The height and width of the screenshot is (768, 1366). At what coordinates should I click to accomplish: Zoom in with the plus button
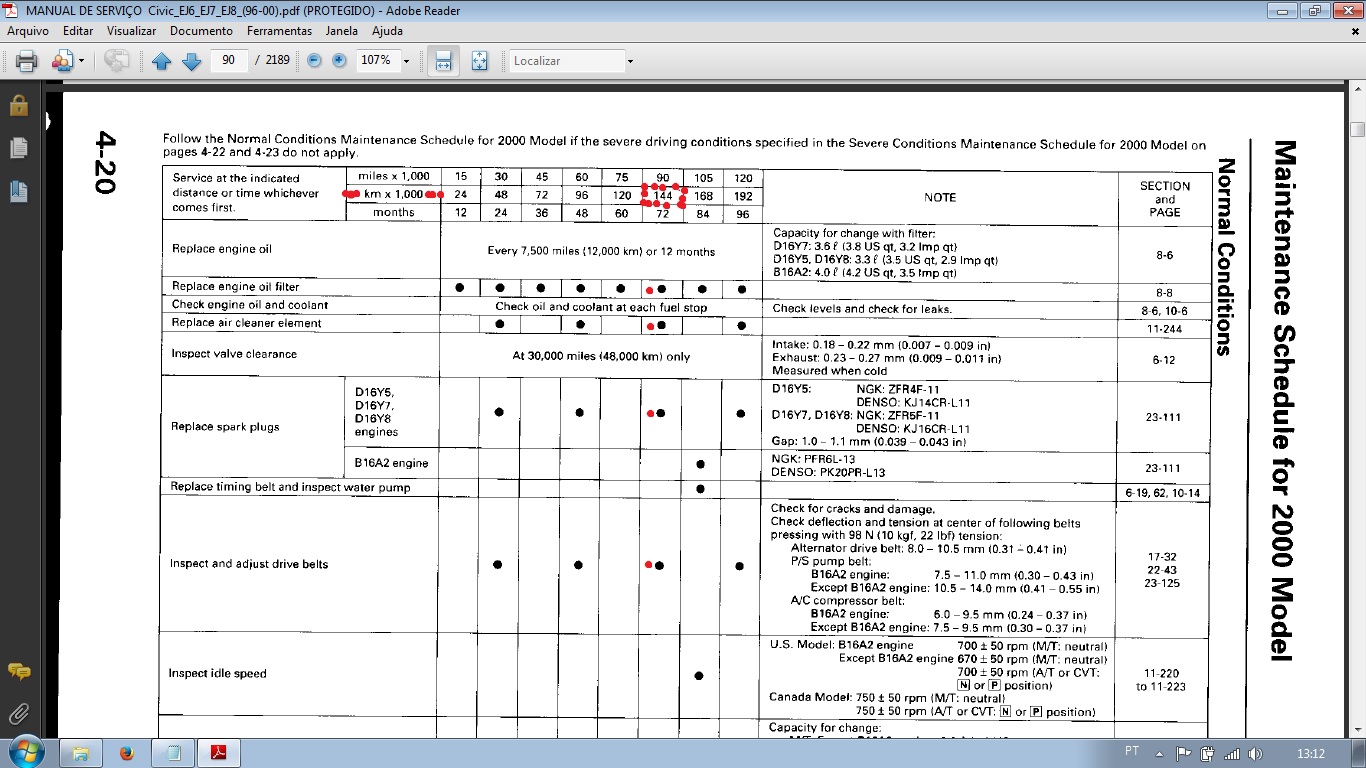click(339, 61)
